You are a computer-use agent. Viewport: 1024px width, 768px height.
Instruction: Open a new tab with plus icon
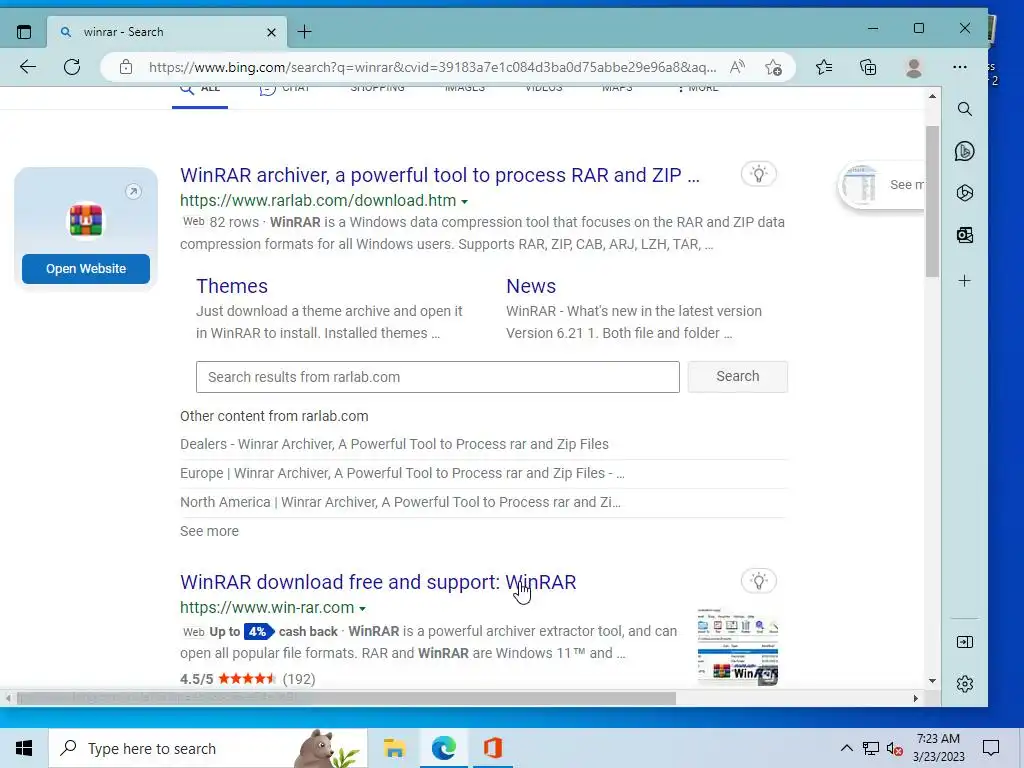click(304, 32)
